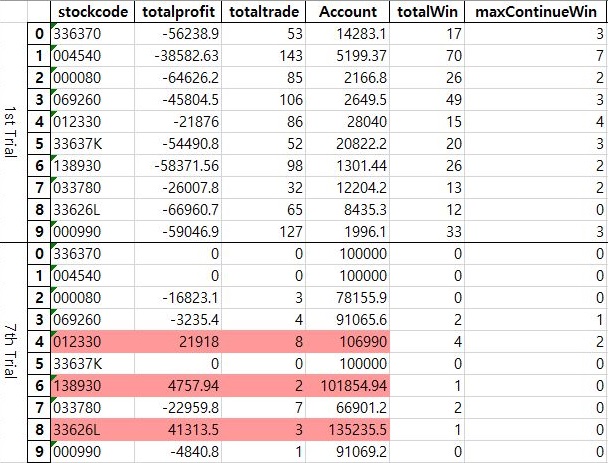608x463 pixels.
Task: Select totalprofit cell -22959.8
Action: [178, 408]
